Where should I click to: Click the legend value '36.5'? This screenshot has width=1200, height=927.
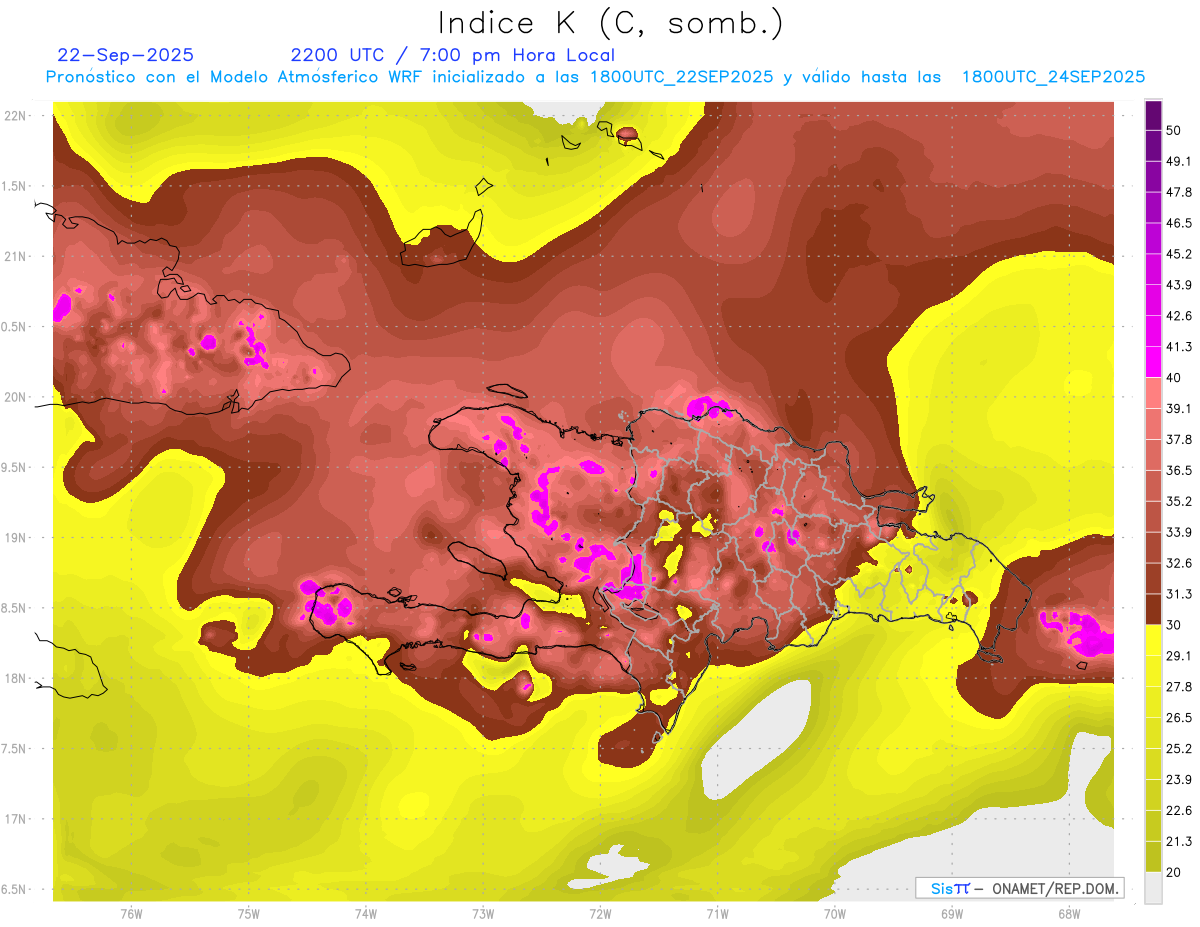click(x=1179, y=471)
